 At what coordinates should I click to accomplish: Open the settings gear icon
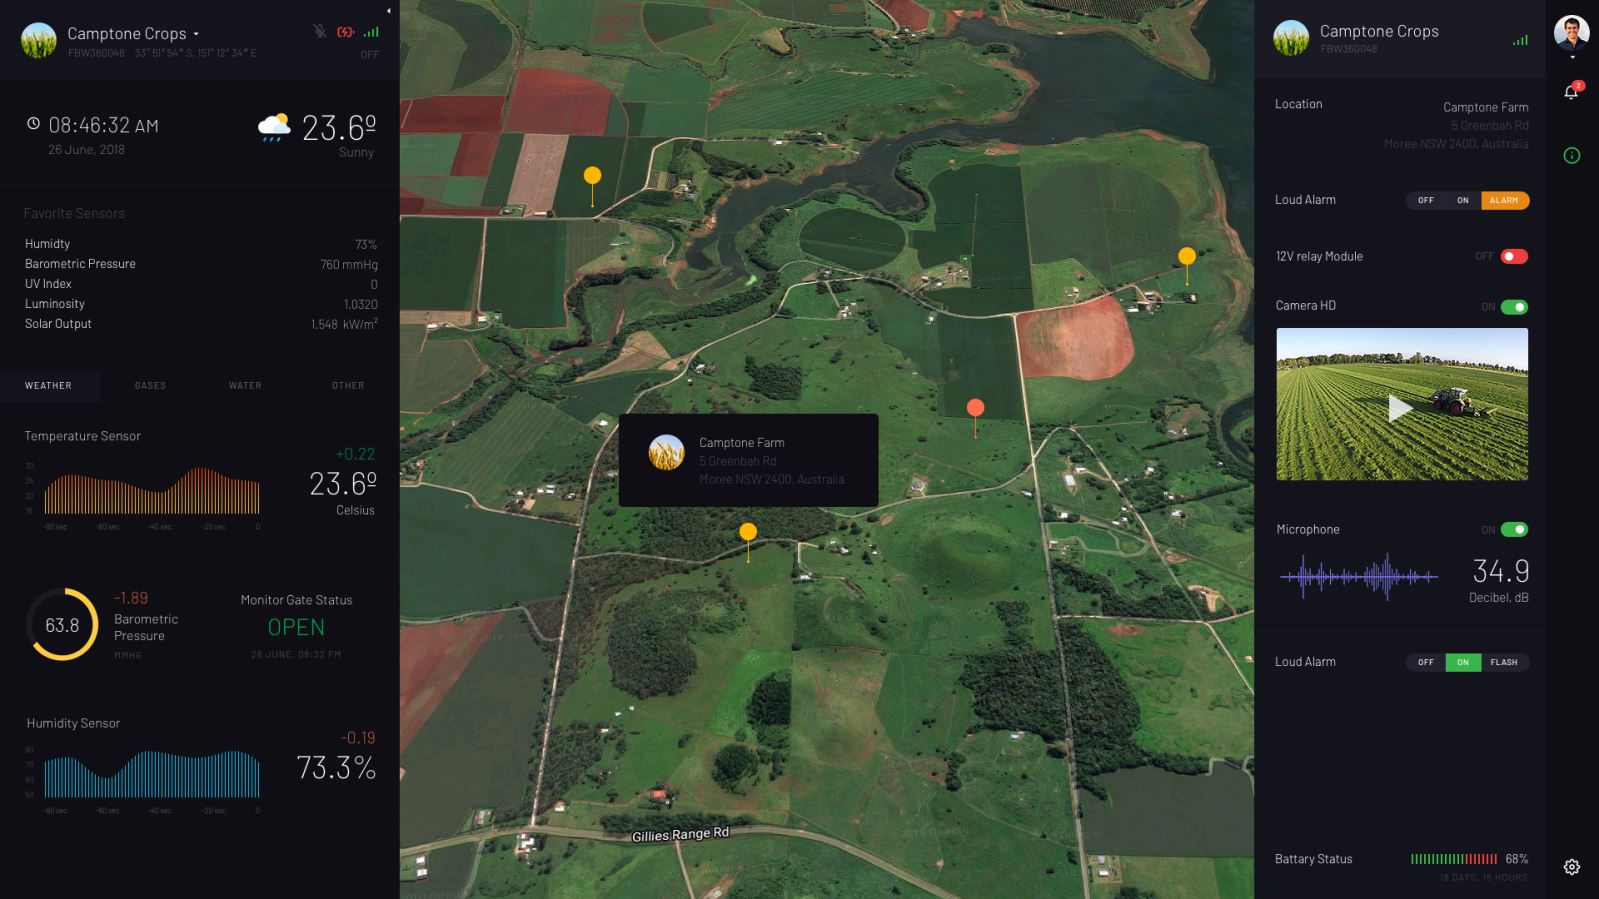(1572, 867)
